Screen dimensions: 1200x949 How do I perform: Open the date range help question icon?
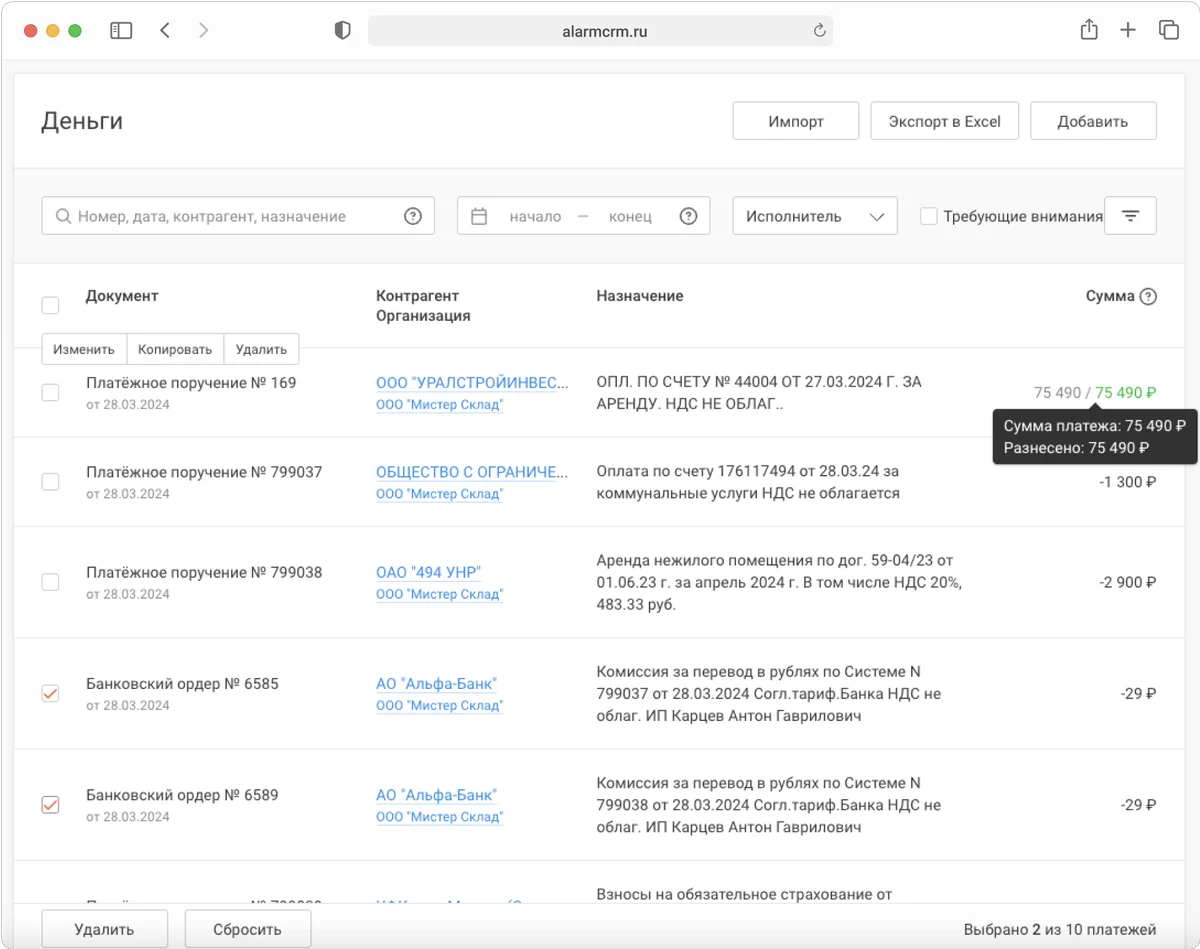[x=688, y=216]
